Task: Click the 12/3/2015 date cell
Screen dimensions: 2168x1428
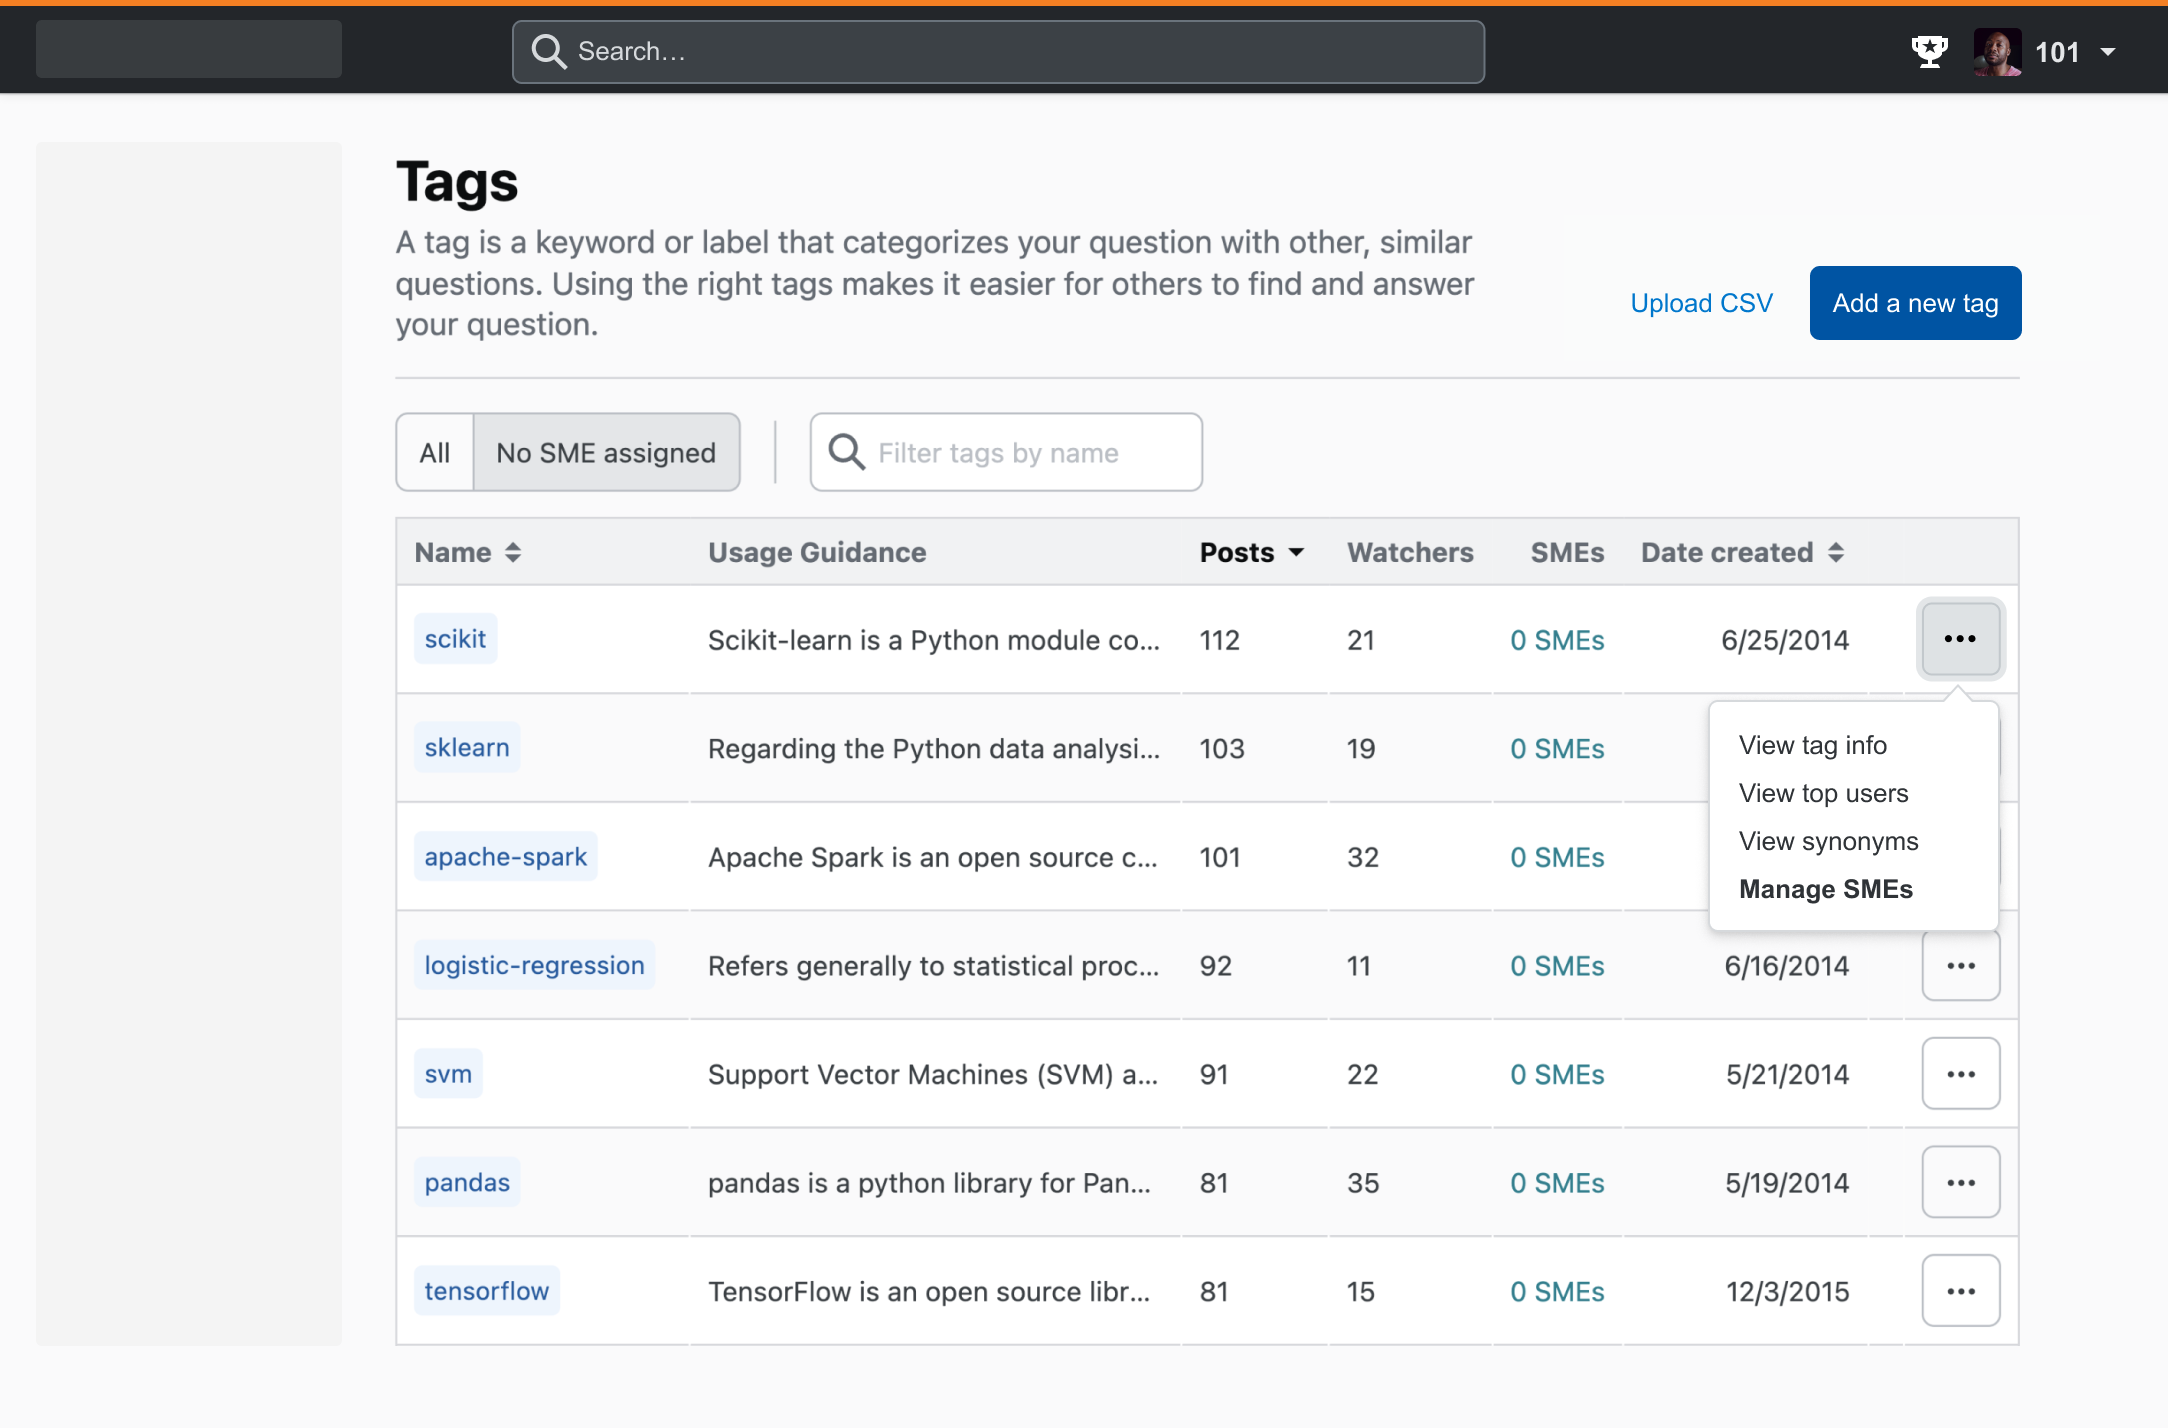Action: 1787,1292
